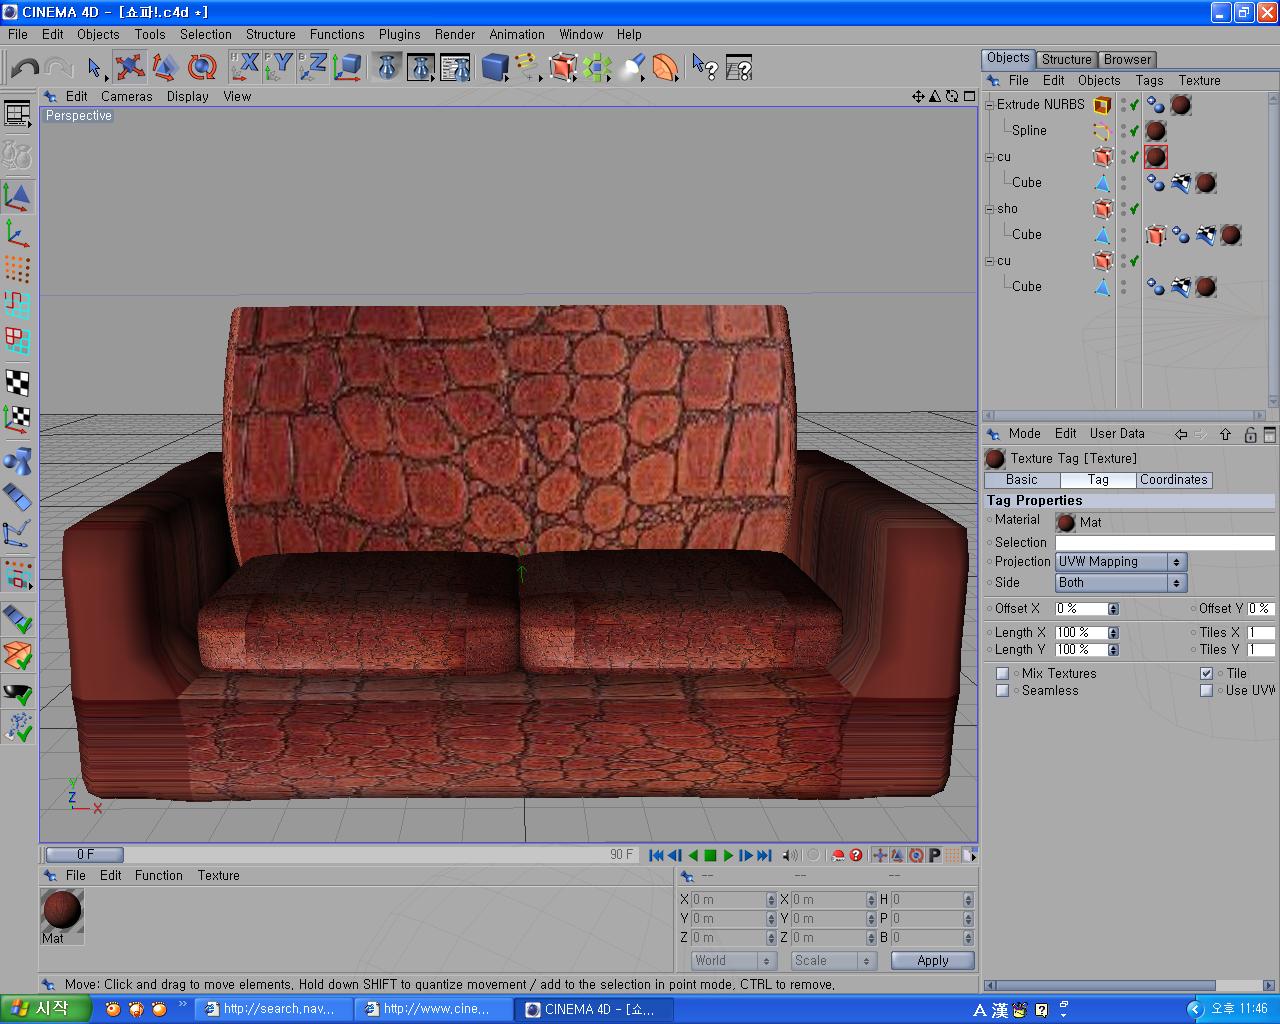Uncheck the Tile checkbox
Viewport: 1280px width, 1024px height.
[x=1206, y=674]
